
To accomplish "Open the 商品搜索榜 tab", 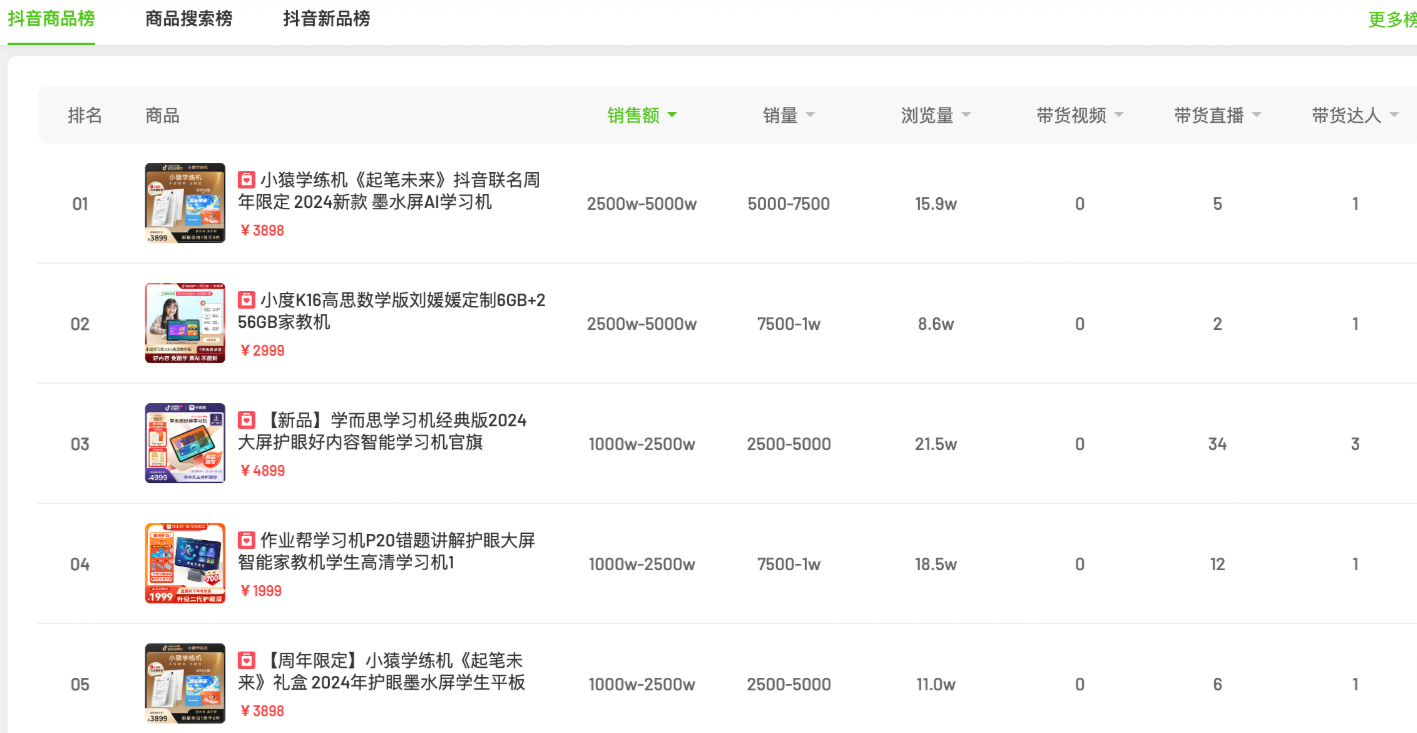I will tap(189, 19).
